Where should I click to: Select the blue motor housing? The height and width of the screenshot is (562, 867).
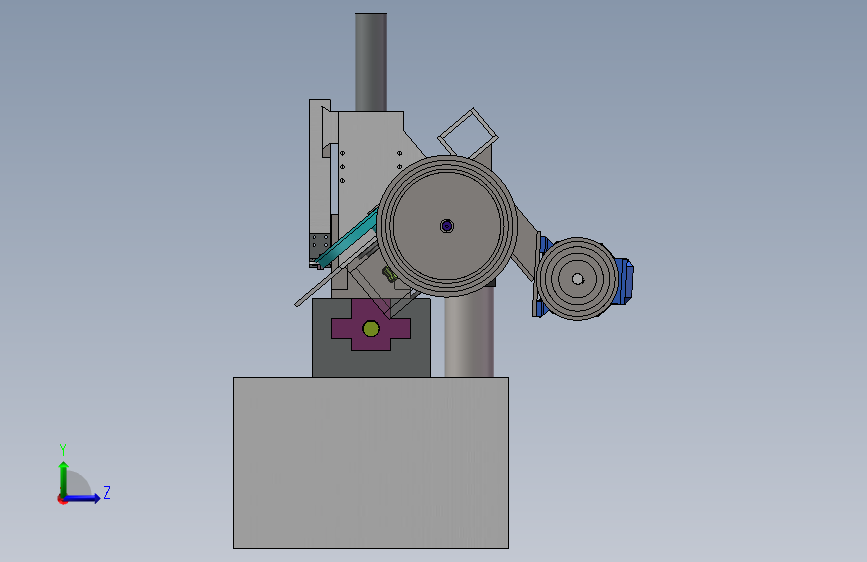click(x=625, y=281)
